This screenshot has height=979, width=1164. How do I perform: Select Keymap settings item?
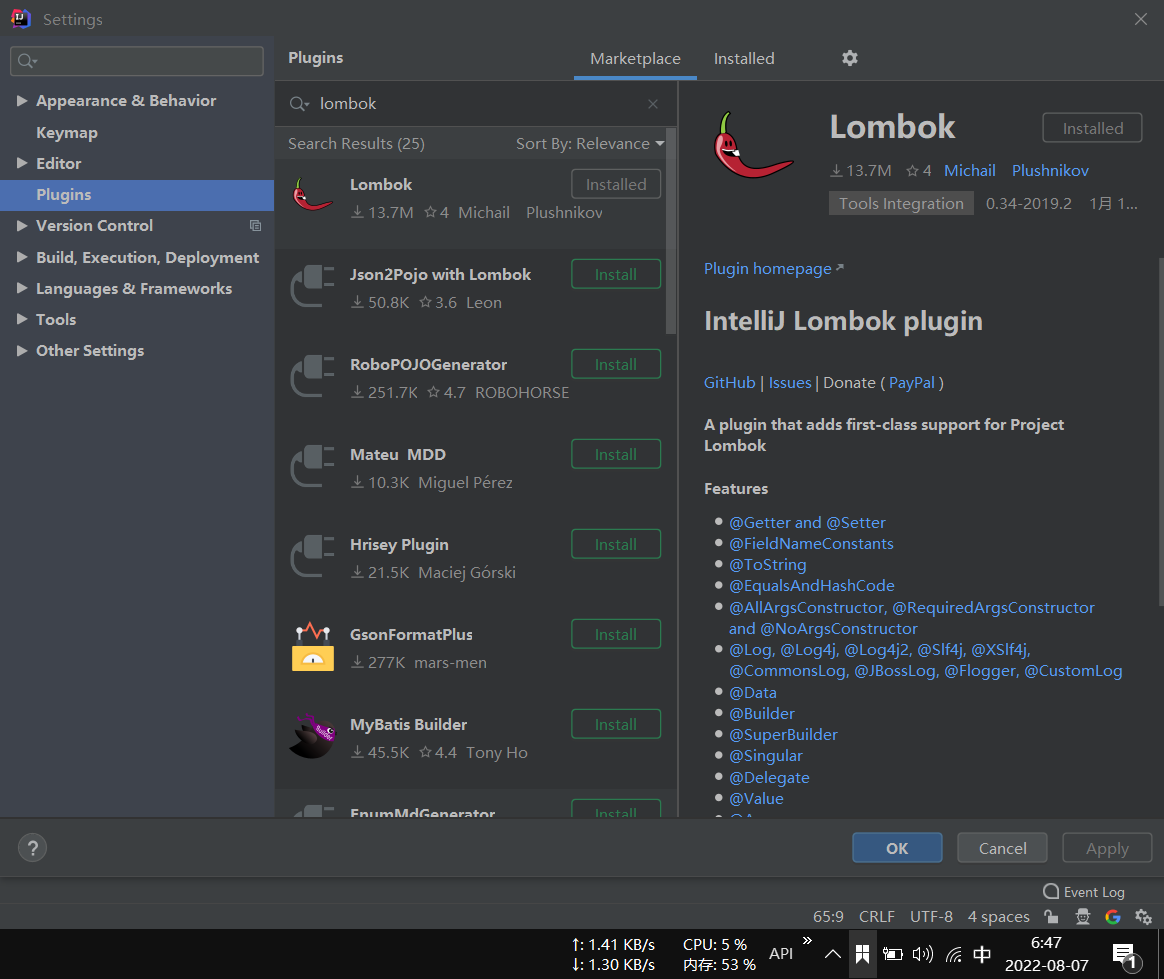[x=67, y=133]
